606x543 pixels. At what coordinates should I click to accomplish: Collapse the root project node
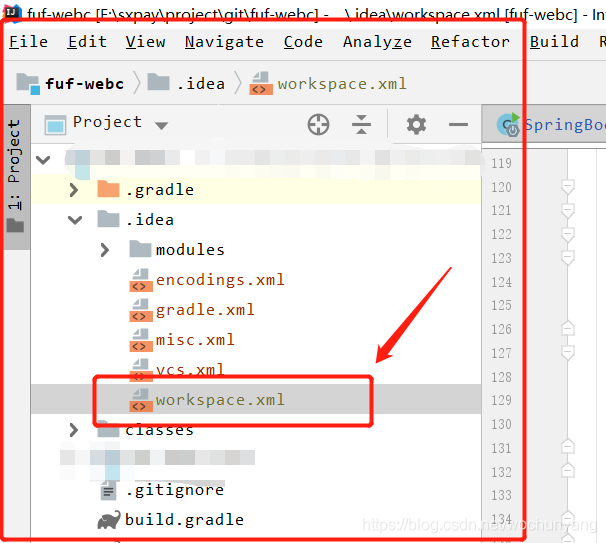pos(43,159)
